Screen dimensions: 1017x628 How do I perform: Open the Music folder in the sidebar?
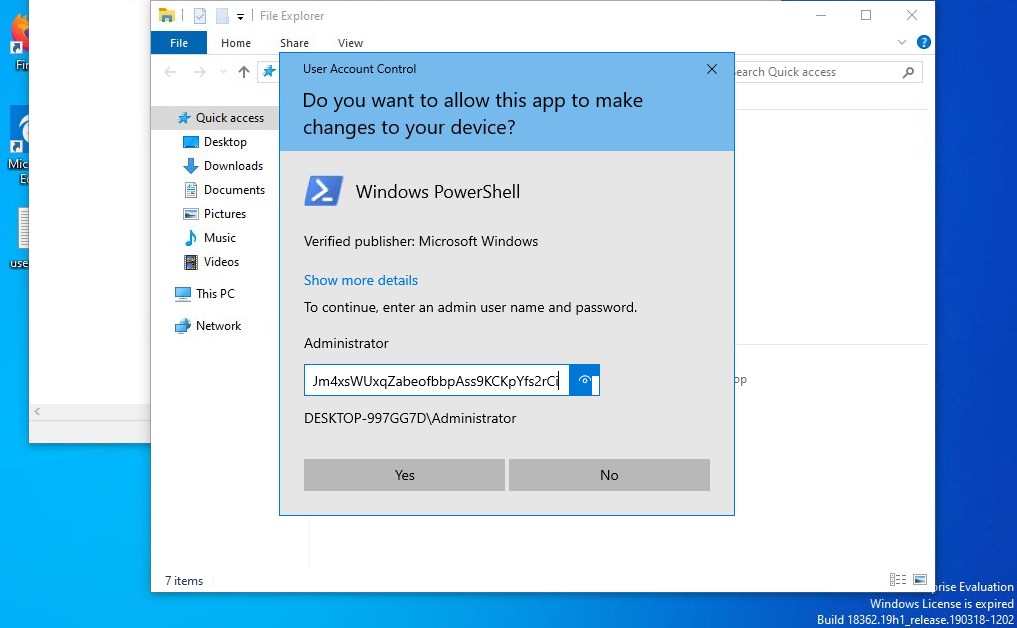click(x=219, y=238)
